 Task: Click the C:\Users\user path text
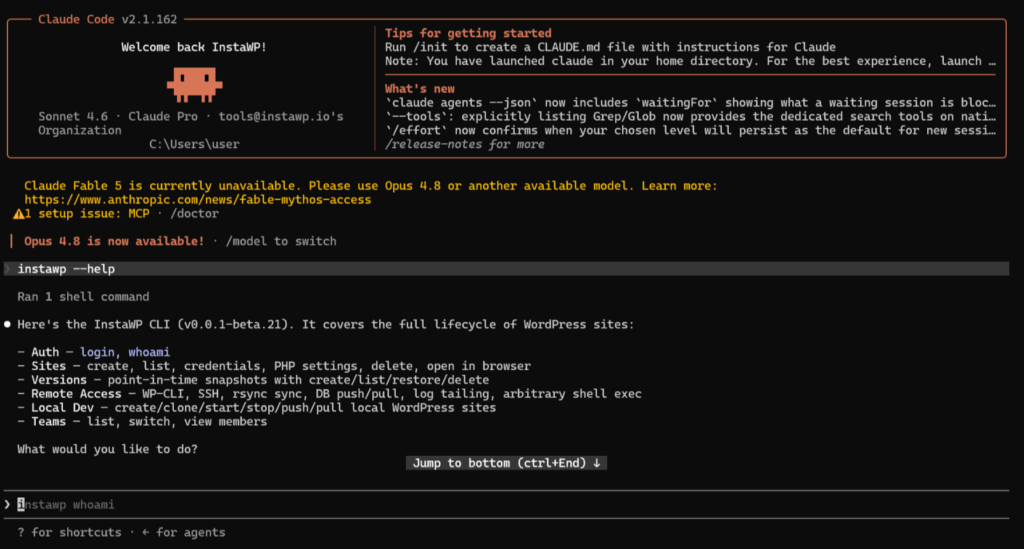[x=194, y=144]
